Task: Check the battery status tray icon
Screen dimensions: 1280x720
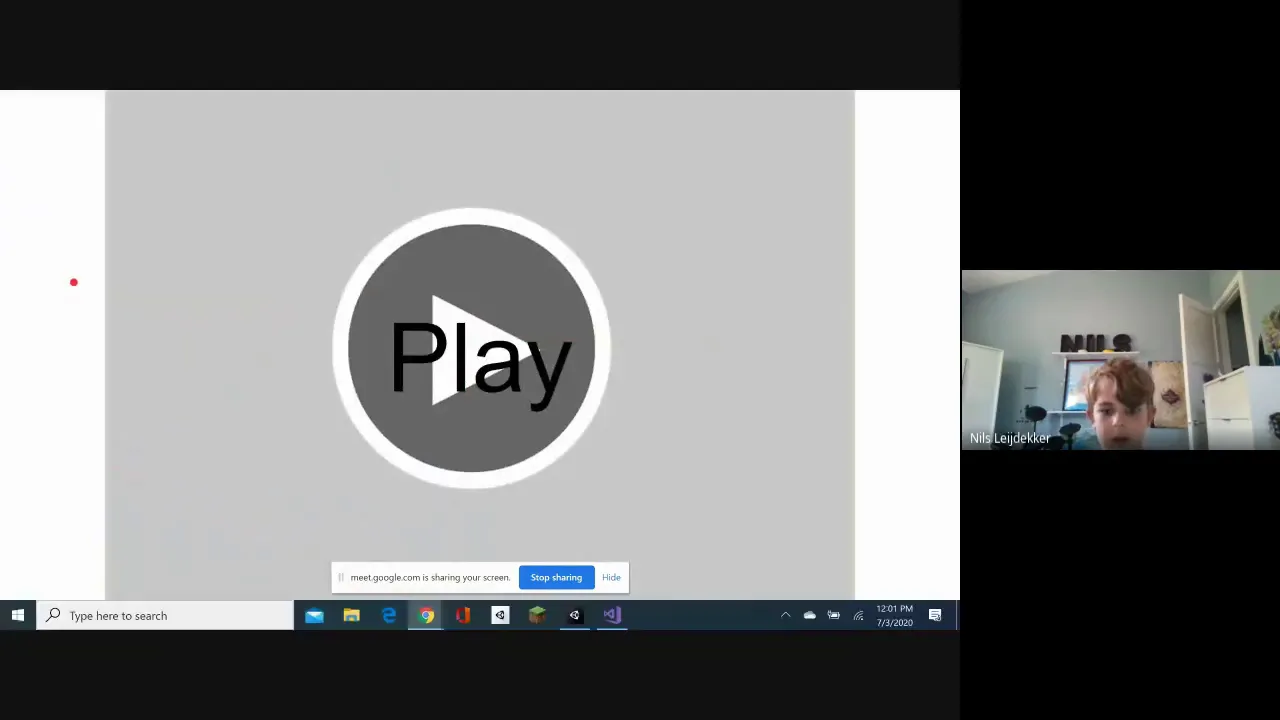Action: (833, 615)
